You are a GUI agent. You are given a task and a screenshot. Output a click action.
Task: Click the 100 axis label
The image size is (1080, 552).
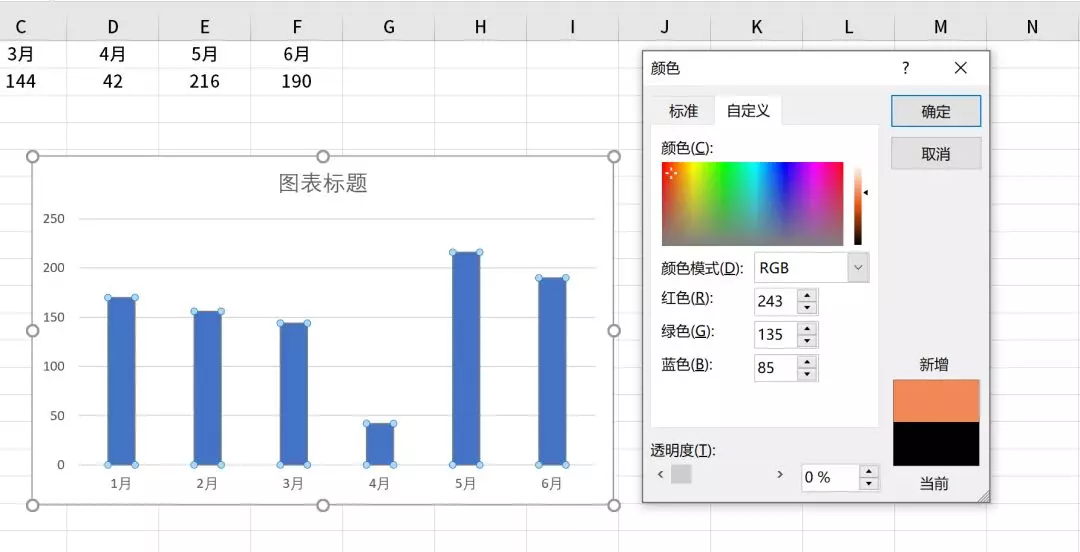54,367
